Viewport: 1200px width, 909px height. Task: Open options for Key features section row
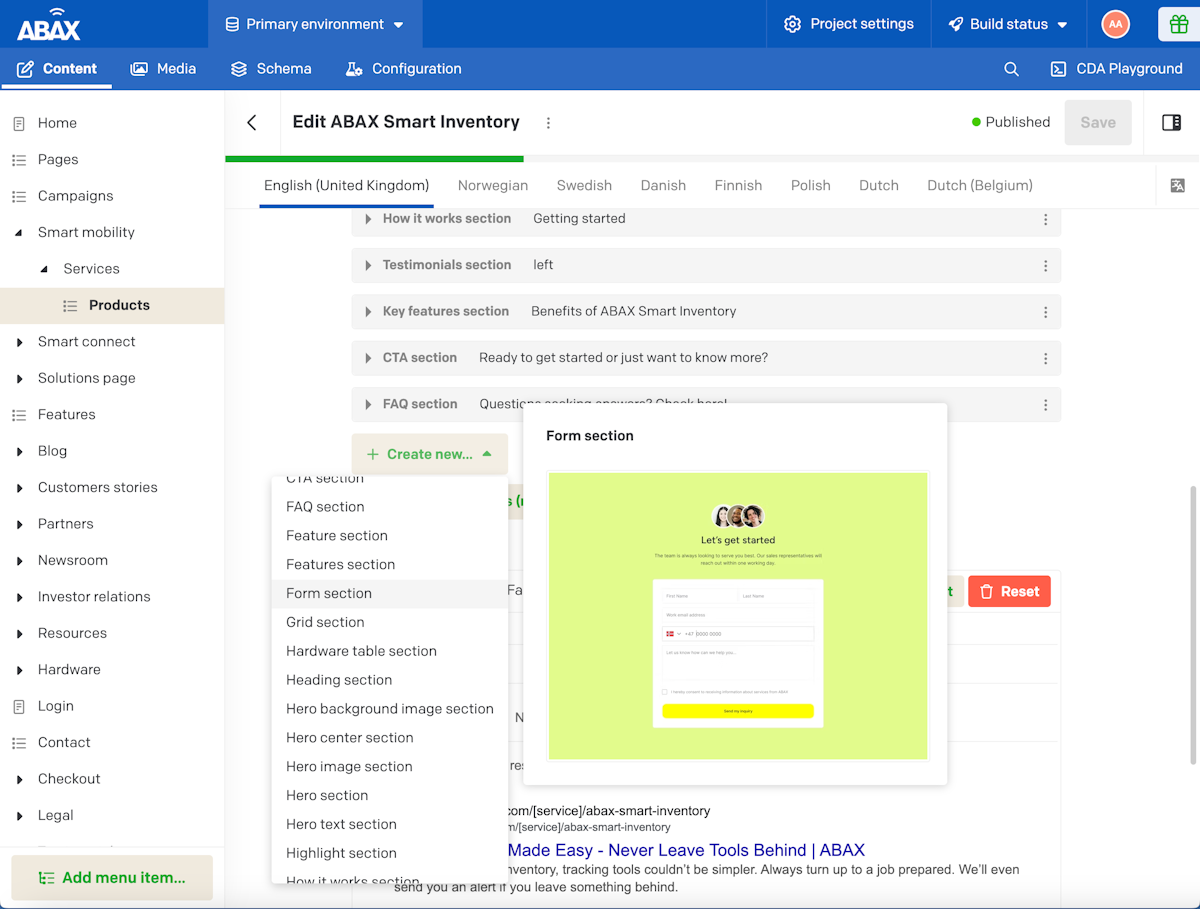click(1045, 312)
